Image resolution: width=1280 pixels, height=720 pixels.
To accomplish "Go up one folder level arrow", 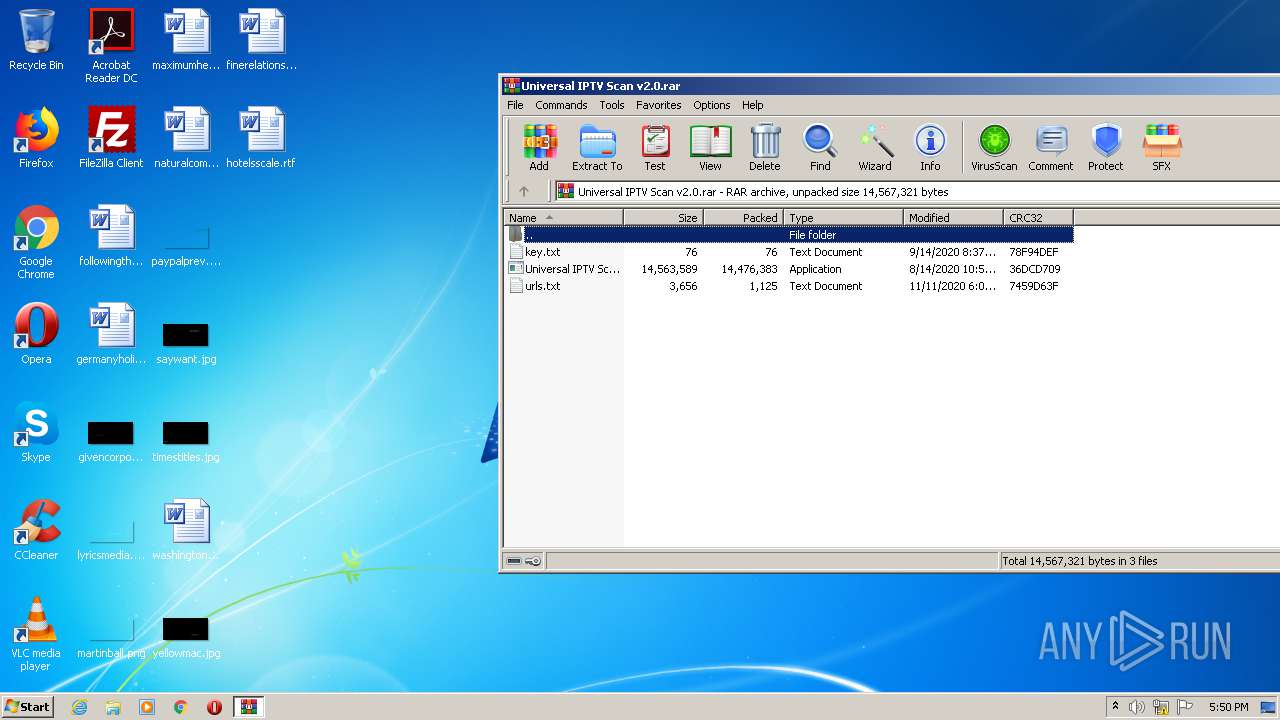I will (x=524, y=191).
